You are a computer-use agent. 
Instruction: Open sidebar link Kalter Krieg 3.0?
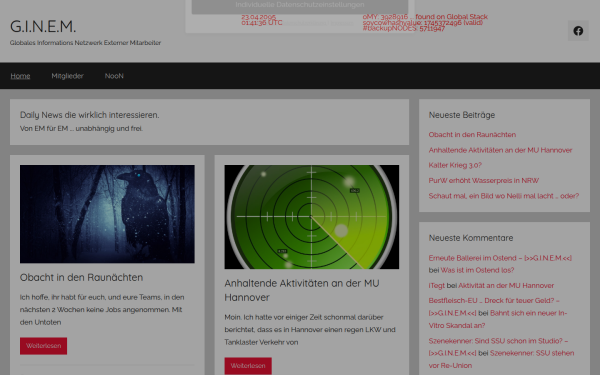coord(455,165)
